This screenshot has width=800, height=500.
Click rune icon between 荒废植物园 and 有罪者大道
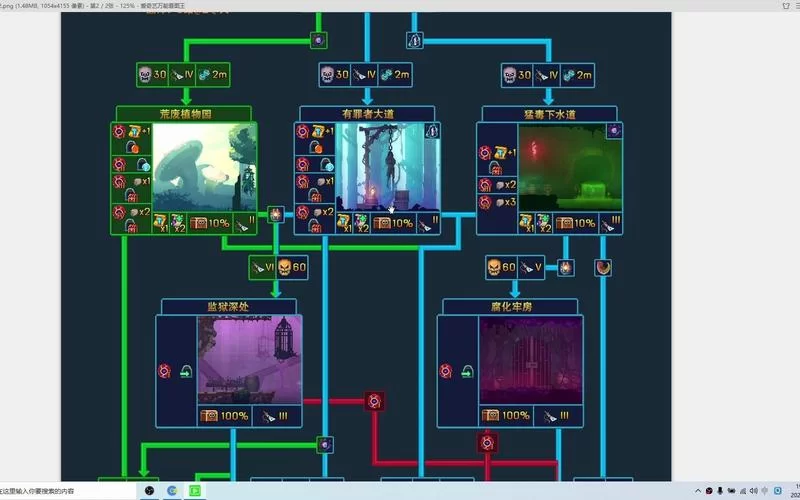point(276,214)
